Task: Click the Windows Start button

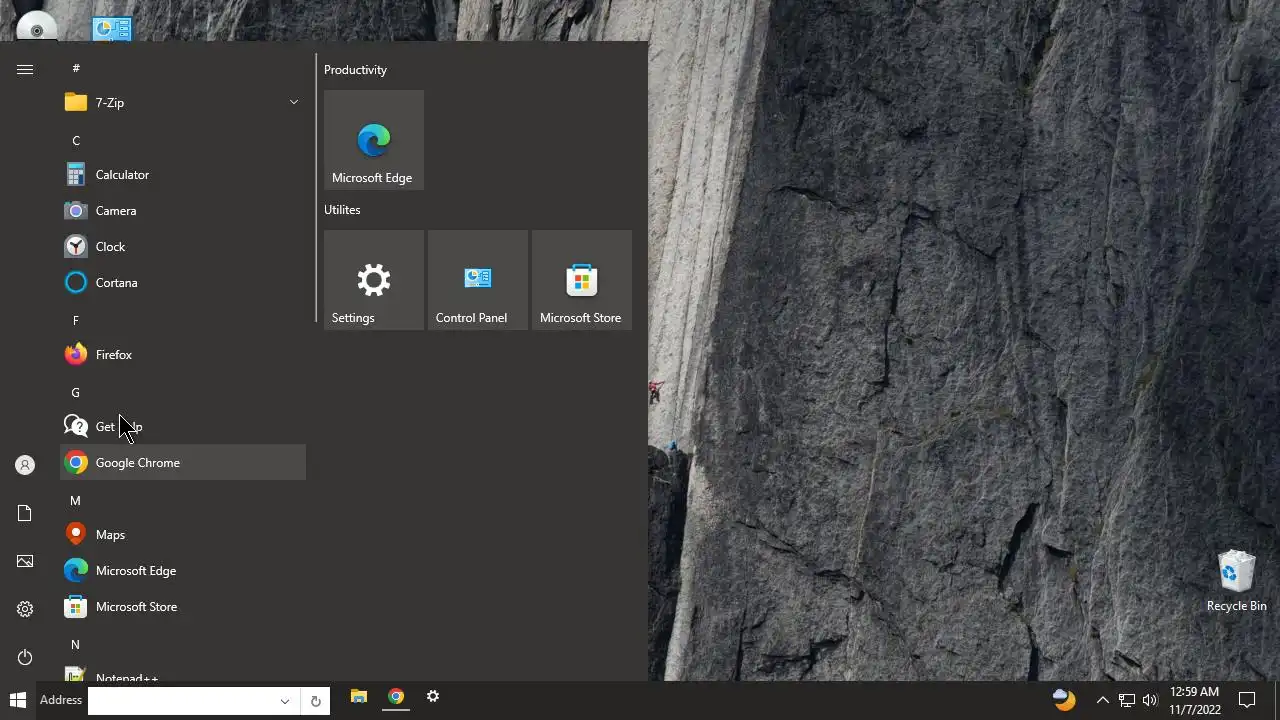Action: [x=17, y=700]
